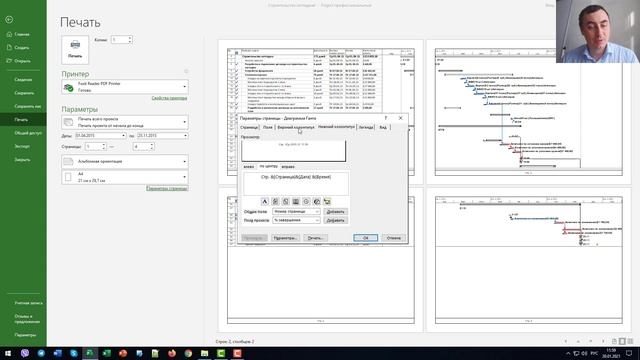This screenshot has width=640, height=360.
Task: Open the notification center icon in the tray
Action: (x=629, y=353)
